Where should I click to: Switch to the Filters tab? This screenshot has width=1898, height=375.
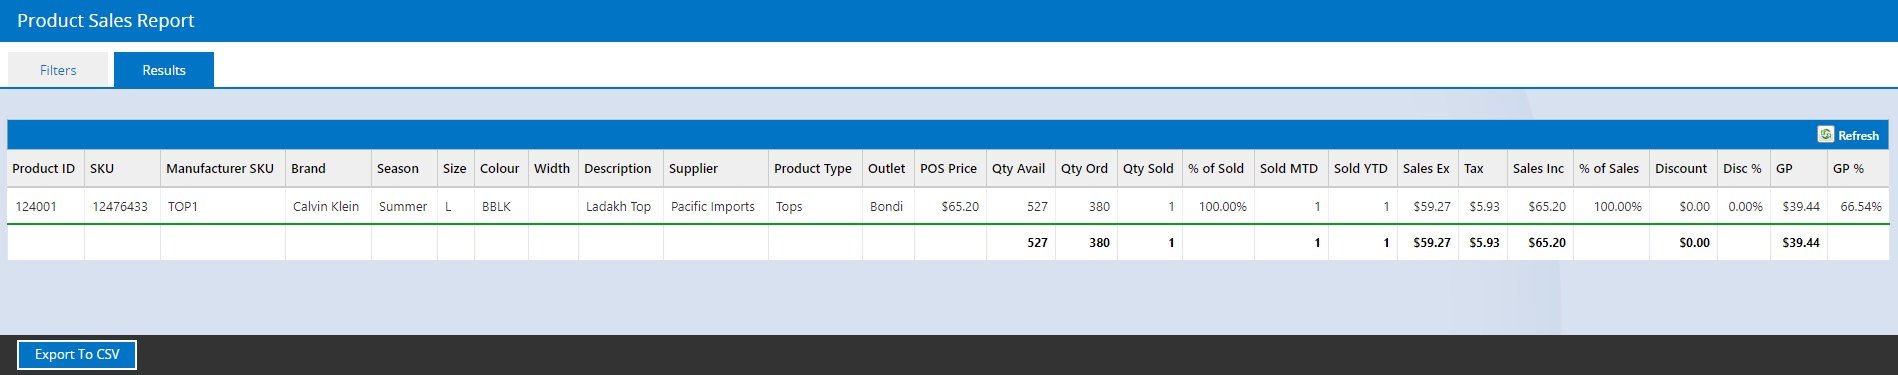58,70
